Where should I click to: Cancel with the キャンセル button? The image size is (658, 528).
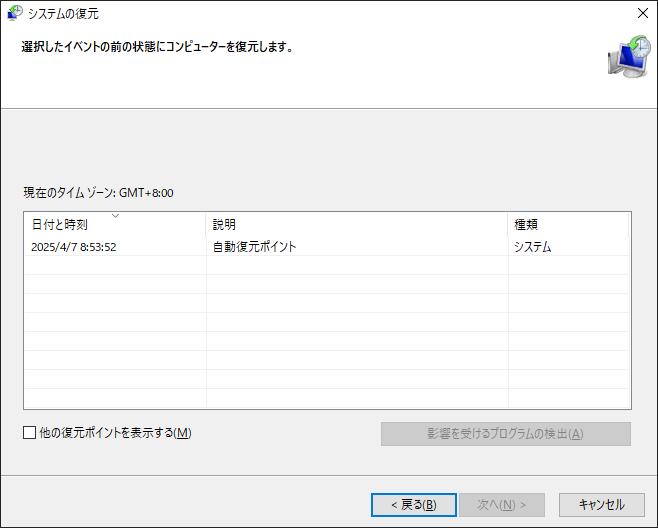pos(602,504)
